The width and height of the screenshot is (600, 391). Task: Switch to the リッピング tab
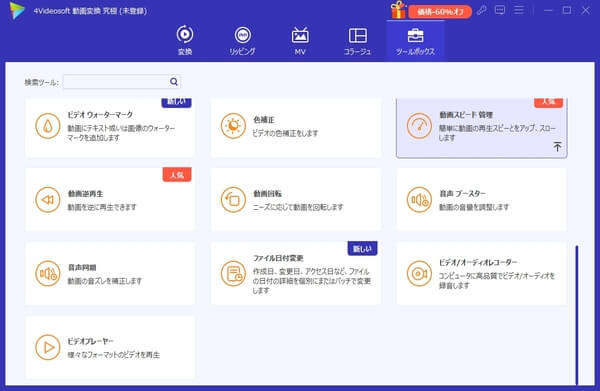242,40
